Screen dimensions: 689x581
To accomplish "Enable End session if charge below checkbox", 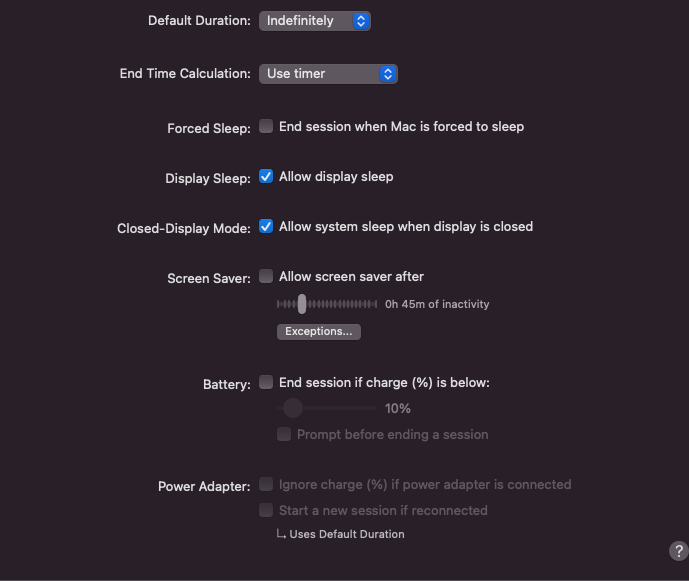I will tap(266, 382).
